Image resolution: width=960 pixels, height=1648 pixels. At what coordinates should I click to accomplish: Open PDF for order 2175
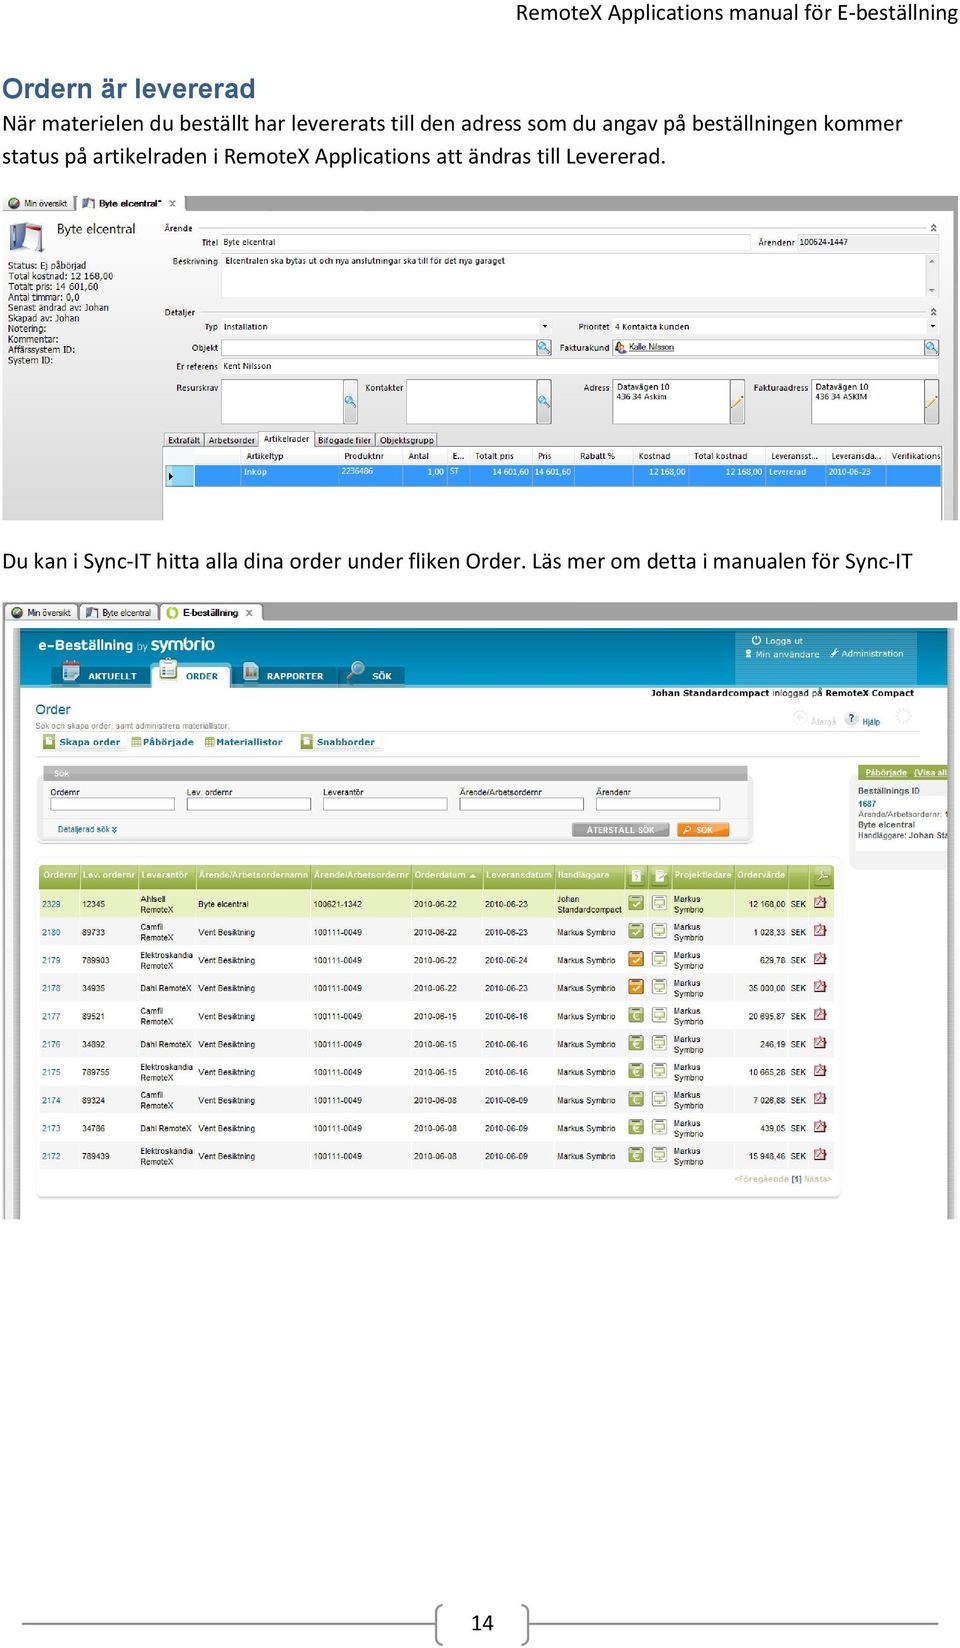820,1071
